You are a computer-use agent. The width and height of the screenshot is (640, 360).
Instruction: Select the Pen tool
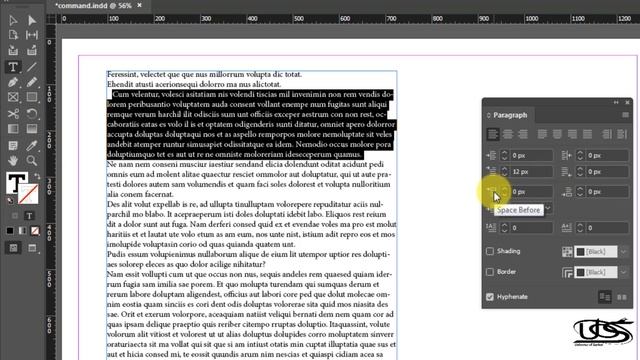(13, 82)
